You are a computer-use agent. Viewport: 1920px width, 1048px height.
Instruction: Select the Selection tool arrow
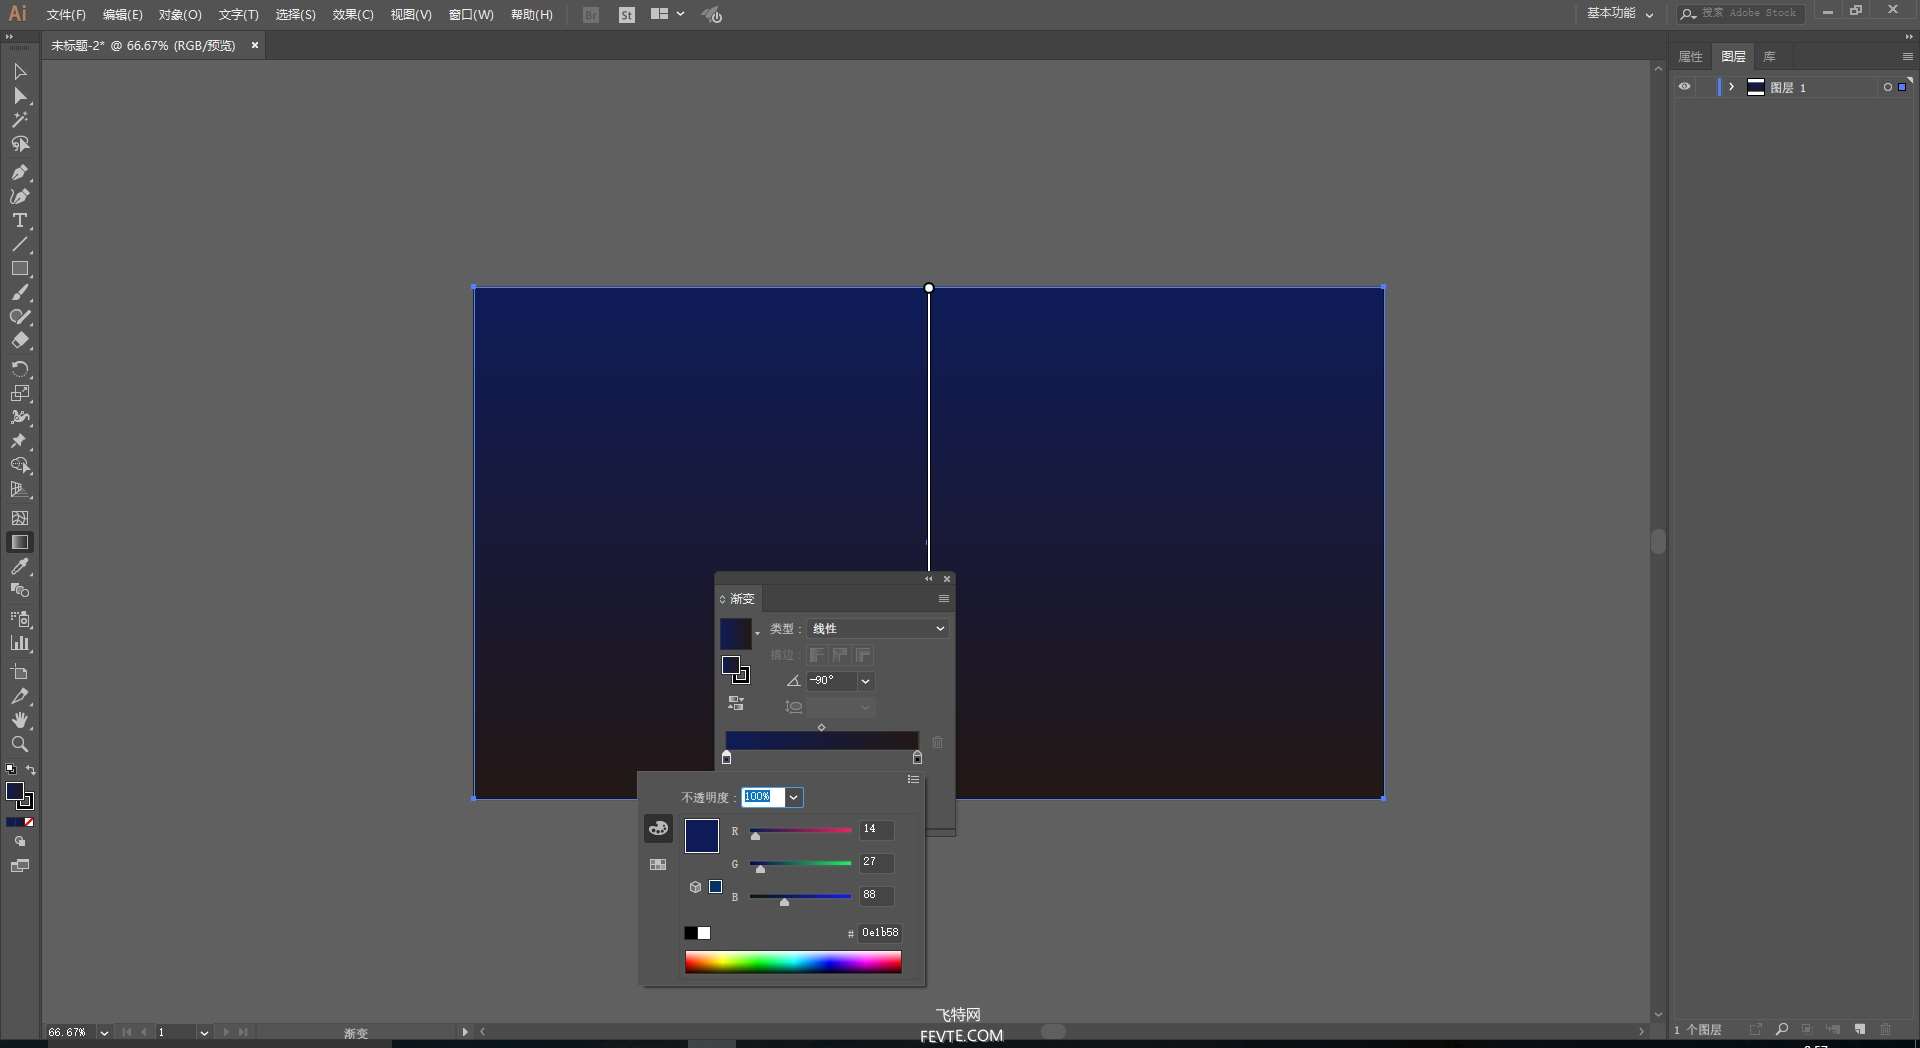[x=19, y=72]
